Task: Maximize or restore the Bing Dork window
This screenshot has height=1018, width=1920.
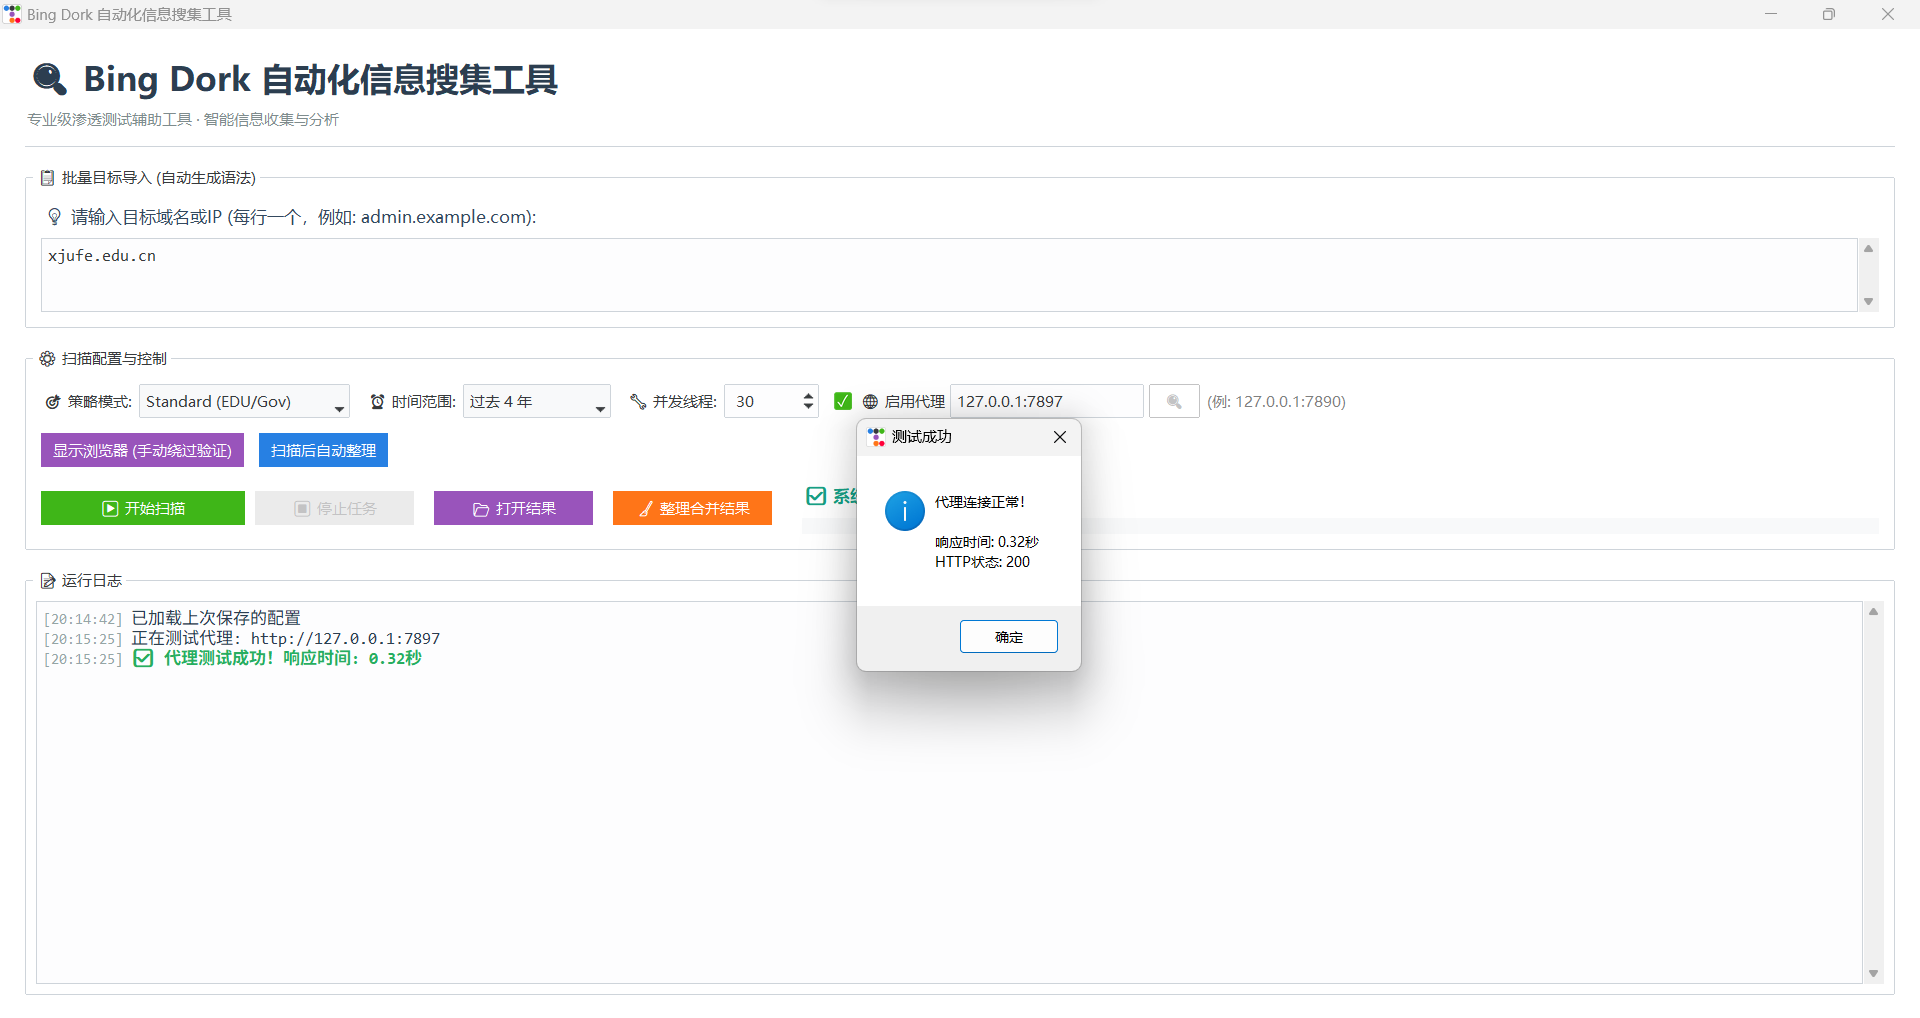Action: click(x=1829, y=14)
